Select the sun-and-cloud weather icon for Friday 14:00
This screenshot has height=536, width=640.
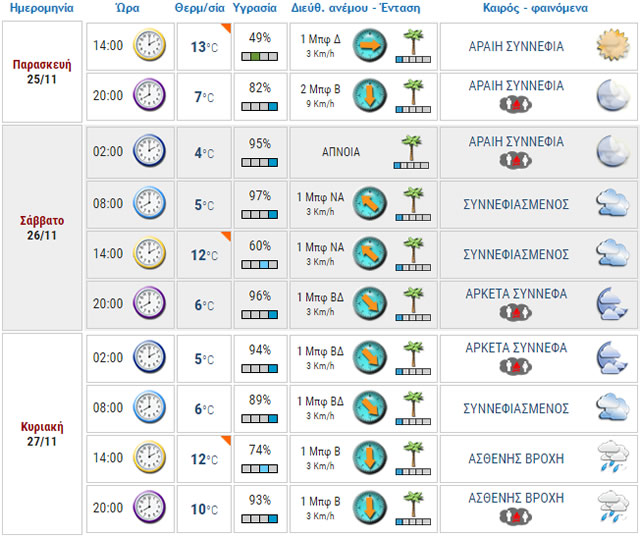[609, 46]
